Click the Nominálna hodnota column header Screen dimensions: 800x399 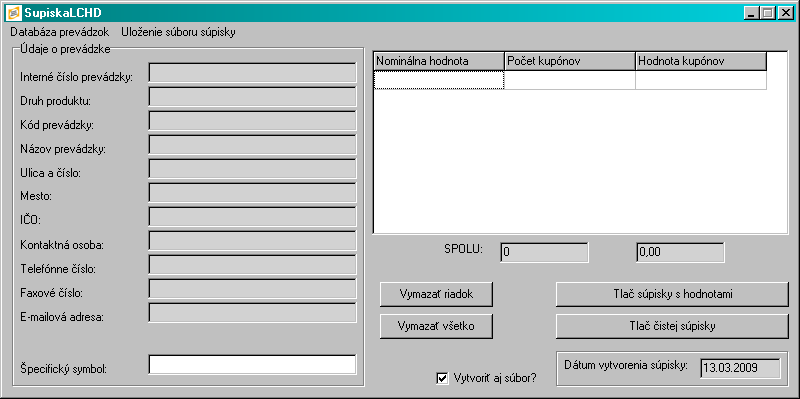tap(439, 61)
